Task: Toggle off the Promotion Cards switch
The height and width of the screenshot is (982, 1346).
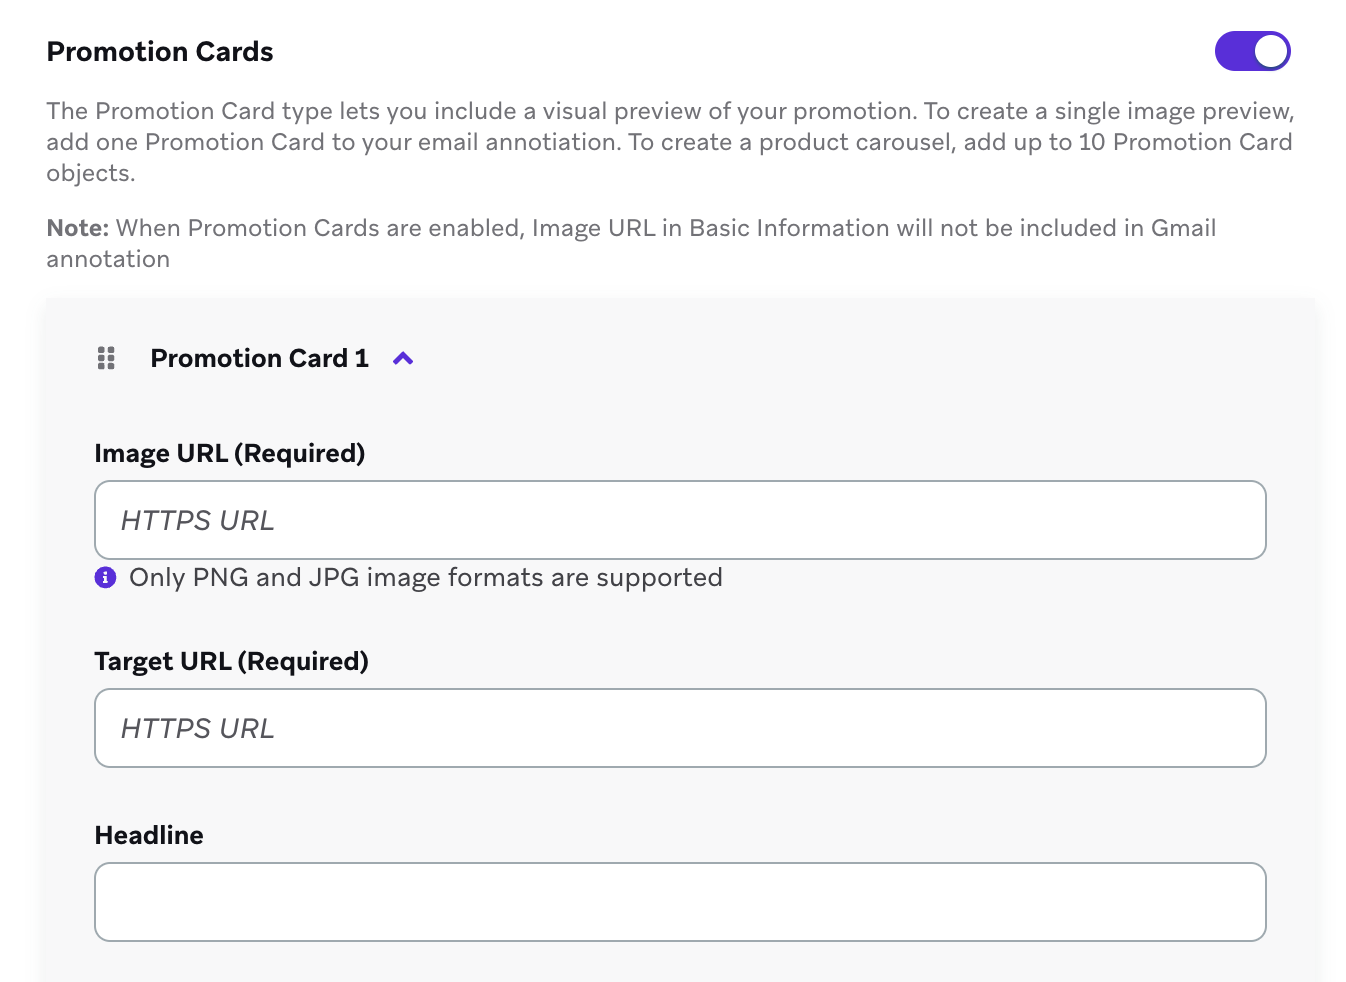Action: coord(1252,51)
